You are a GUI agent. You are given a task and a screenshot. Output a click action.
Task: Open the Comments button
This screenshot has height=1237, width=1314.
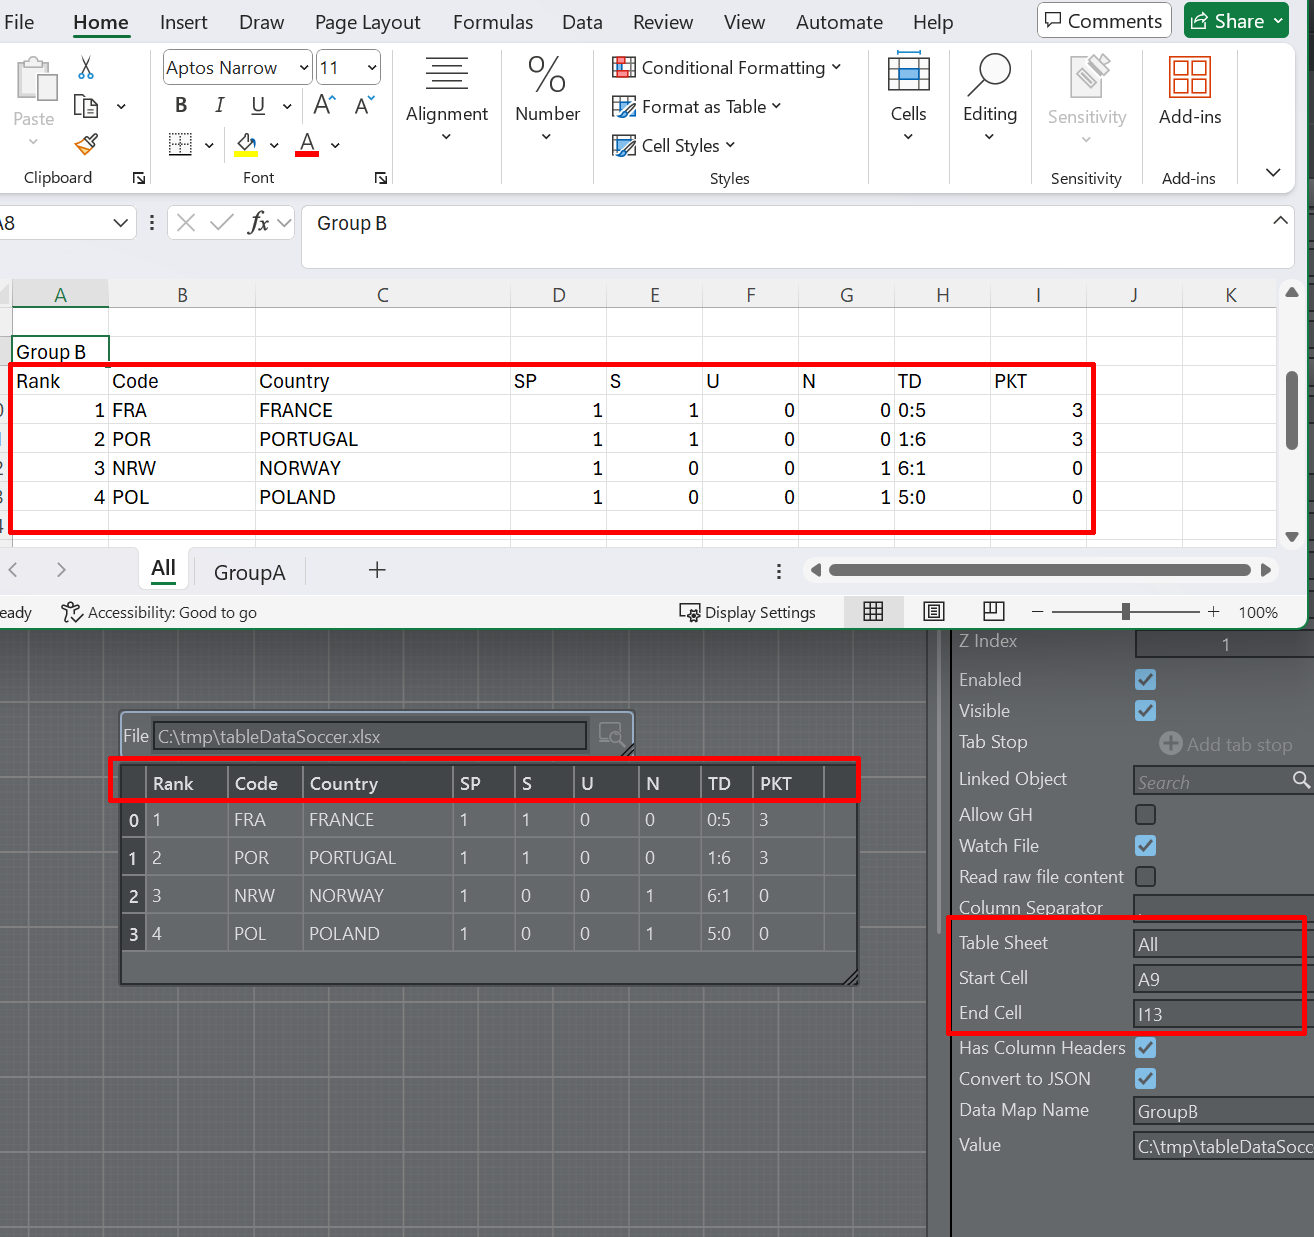(x=1104, y=21)
